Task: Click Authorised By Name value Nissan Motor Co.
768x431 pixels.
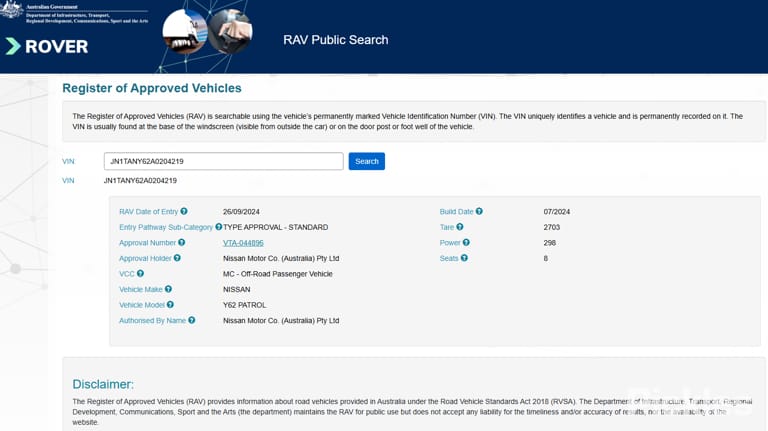Action: click(x=281, y=321)
